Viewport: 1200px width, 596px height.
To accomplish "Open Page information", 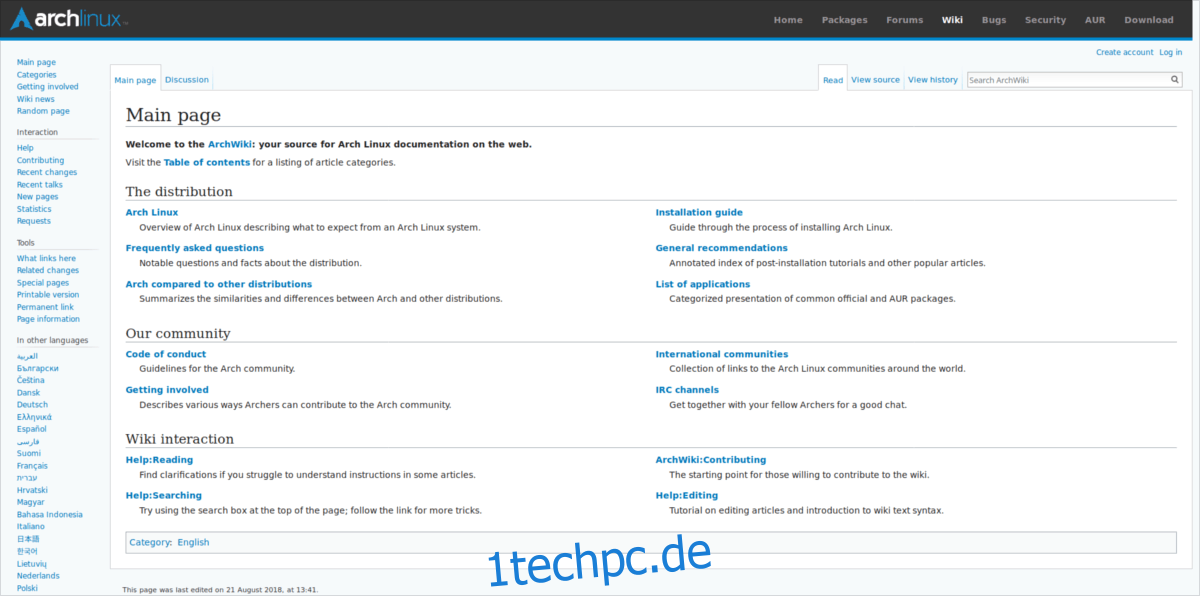I will pyautogui.click(x=48, y=319).
